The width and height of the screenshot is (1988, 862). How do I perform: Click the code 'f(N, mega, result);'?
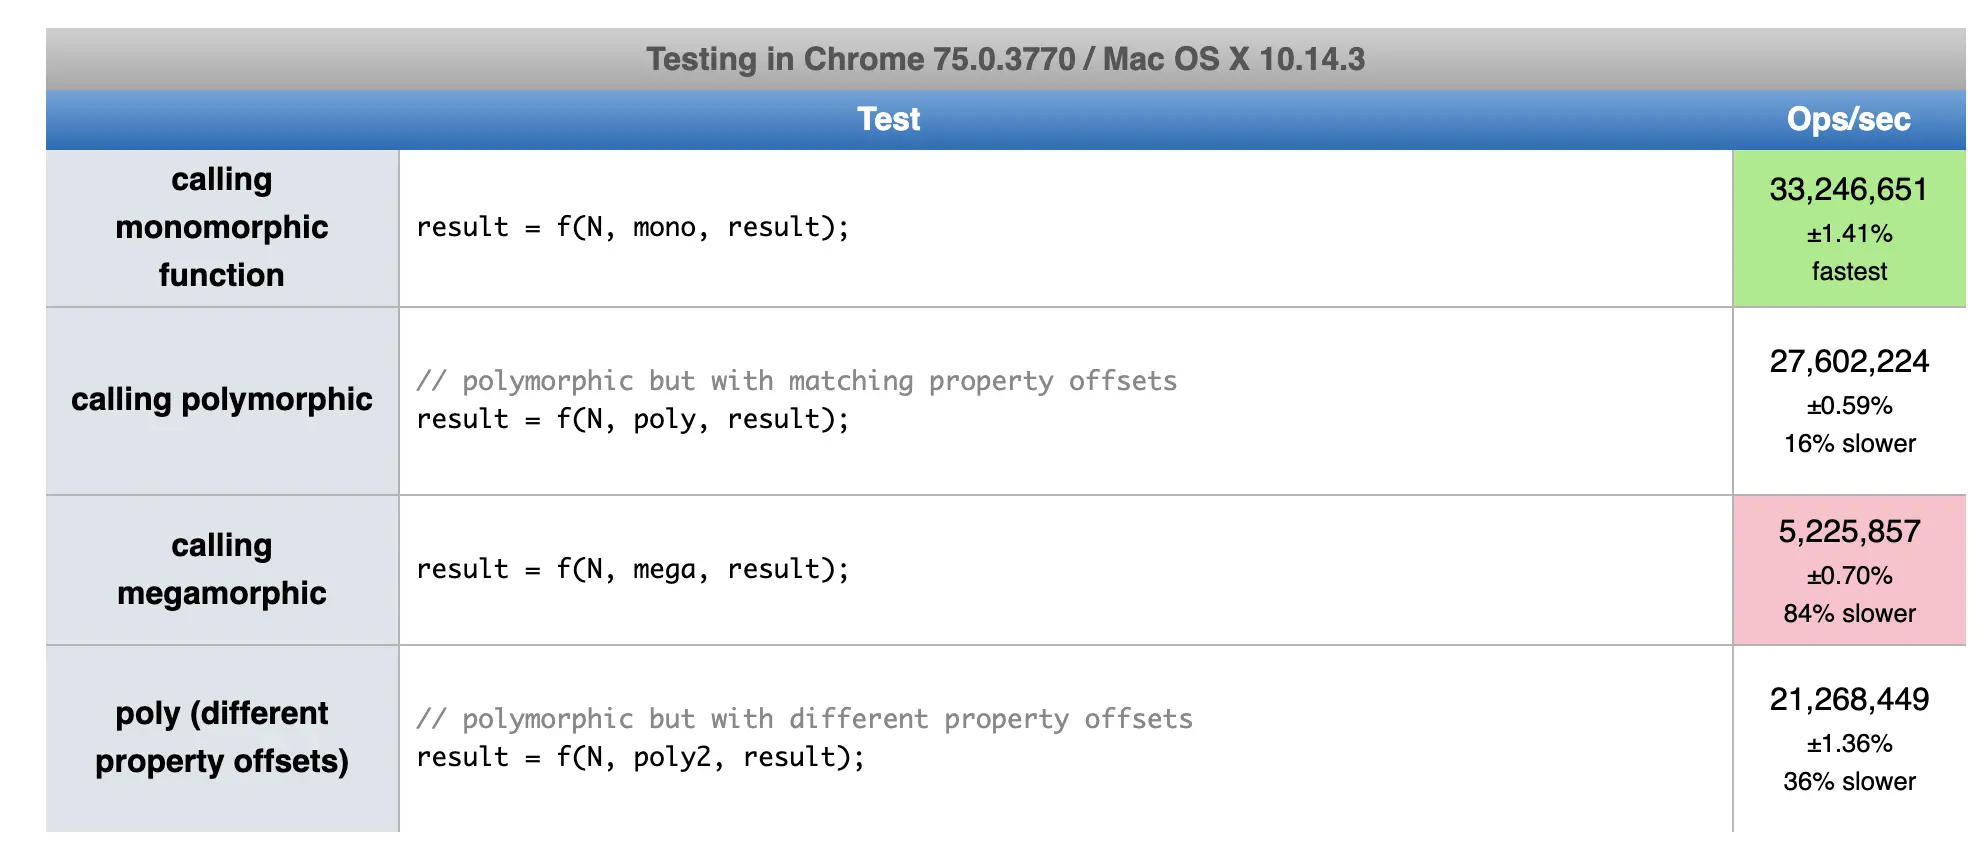click(702, 569)
